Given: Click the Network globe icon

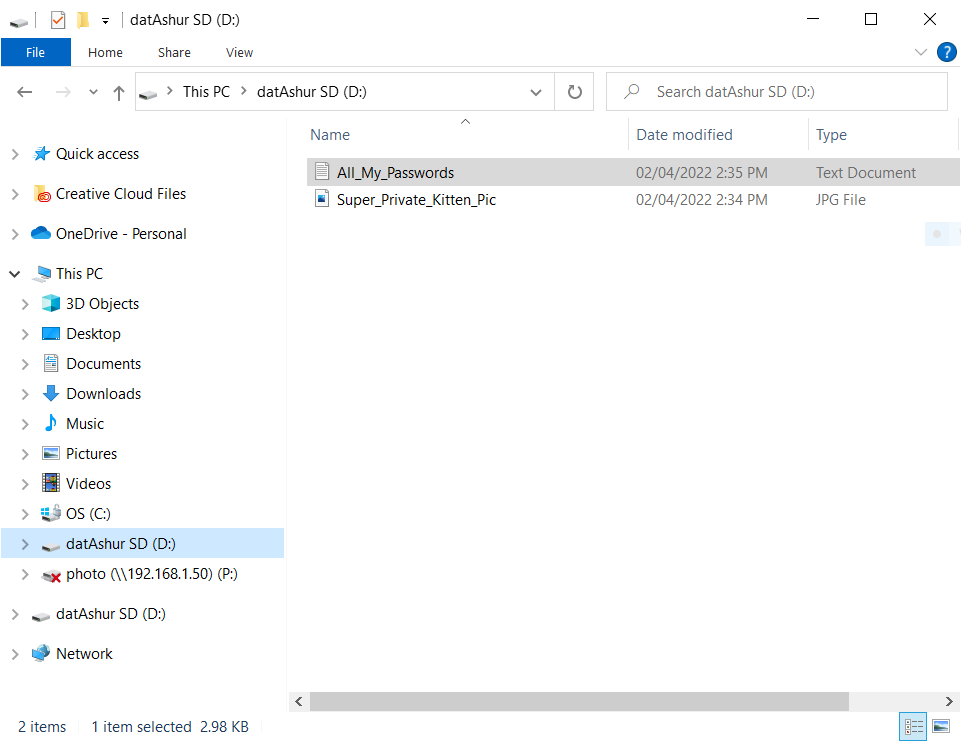Looking at the screenshot, I should coord(41,653).
